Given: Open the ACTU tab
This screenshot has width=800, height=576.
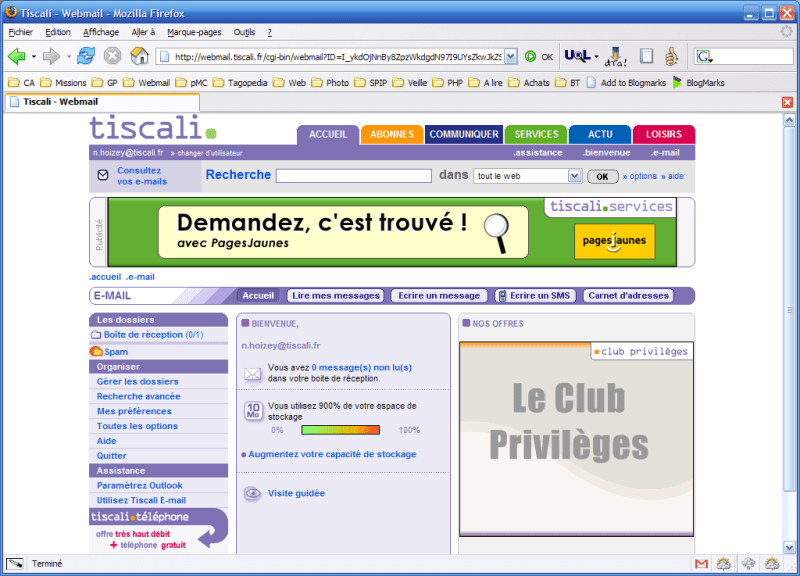Looking at the screenshot, I should point(600,134).
